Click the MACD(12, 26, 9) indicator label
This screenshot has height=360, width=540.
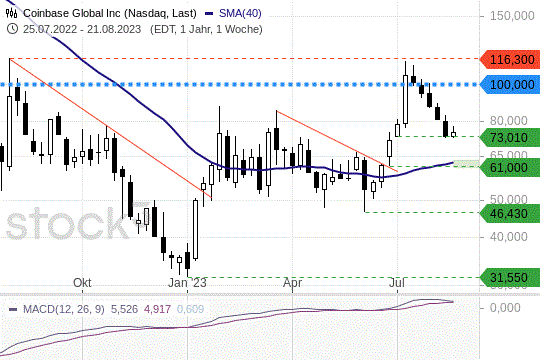point(64,309)
